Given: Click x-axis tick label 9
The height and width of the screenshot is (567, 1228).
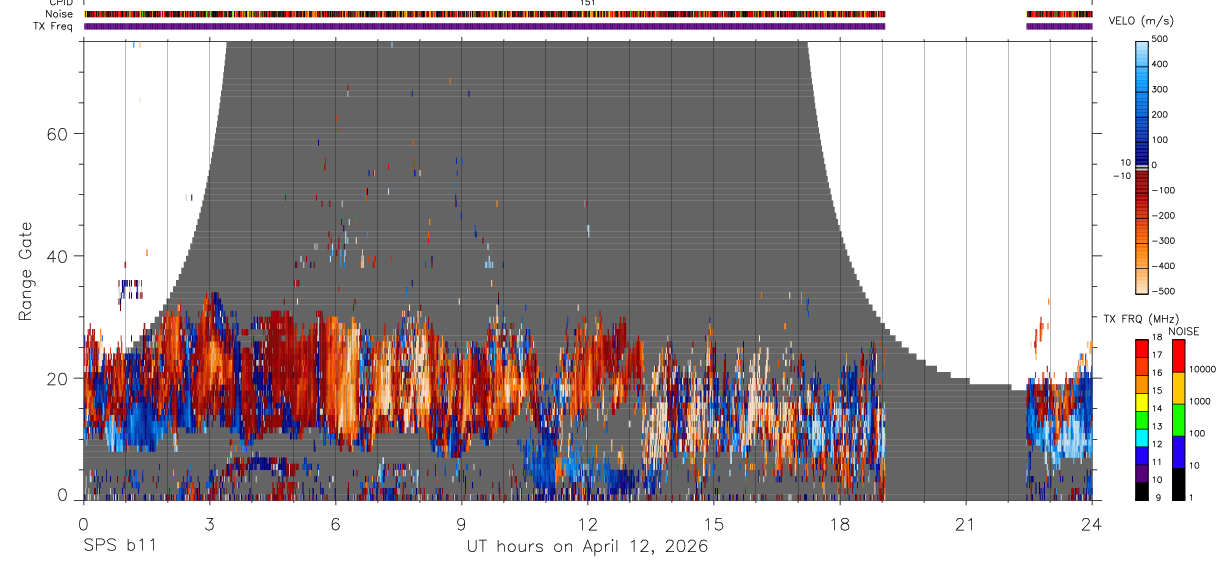Looking at the screenshot, I should [x=461, y=524].
